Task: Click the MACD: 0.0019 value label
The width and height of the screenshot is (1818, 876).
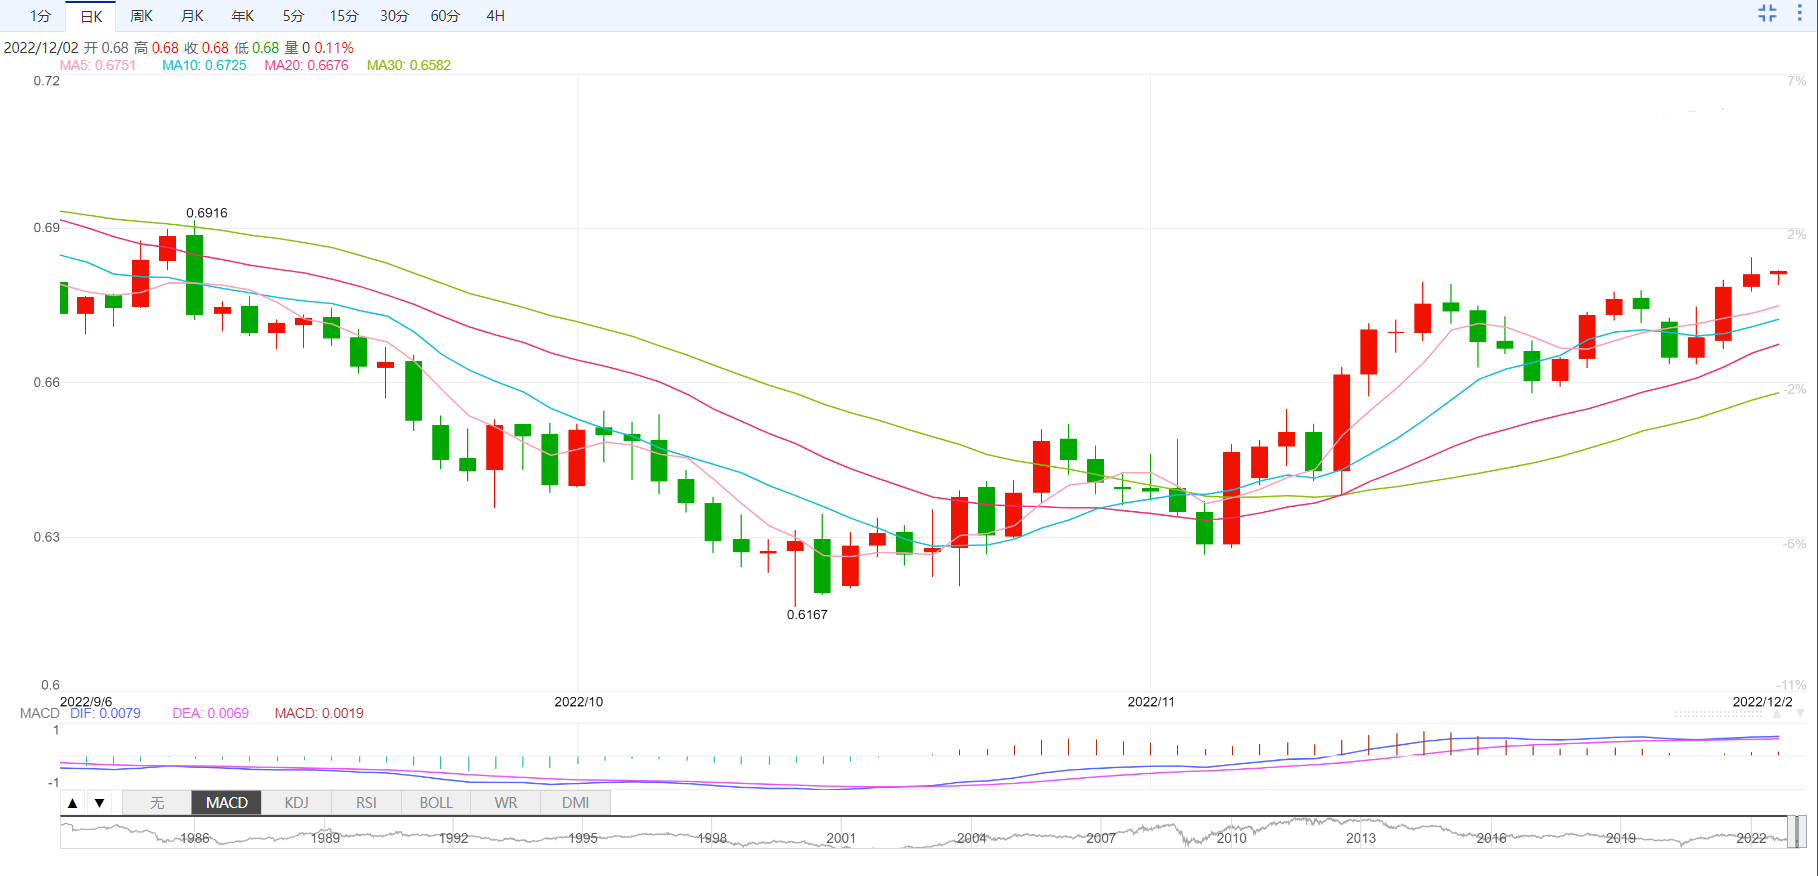Action: [319, 713]
